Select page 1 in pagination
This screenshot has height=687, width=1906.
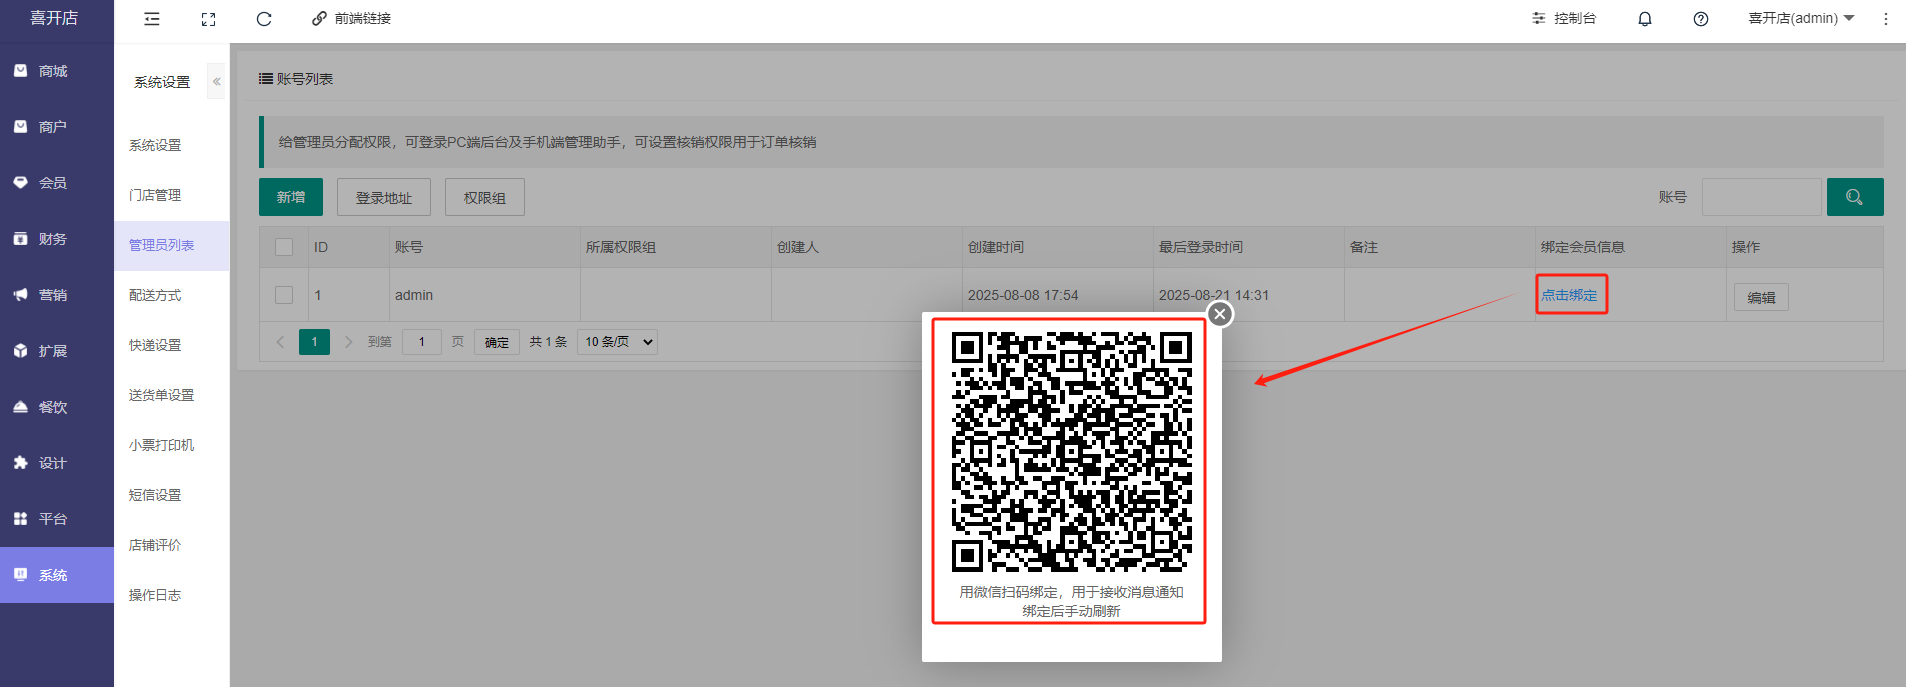[314, 342]
